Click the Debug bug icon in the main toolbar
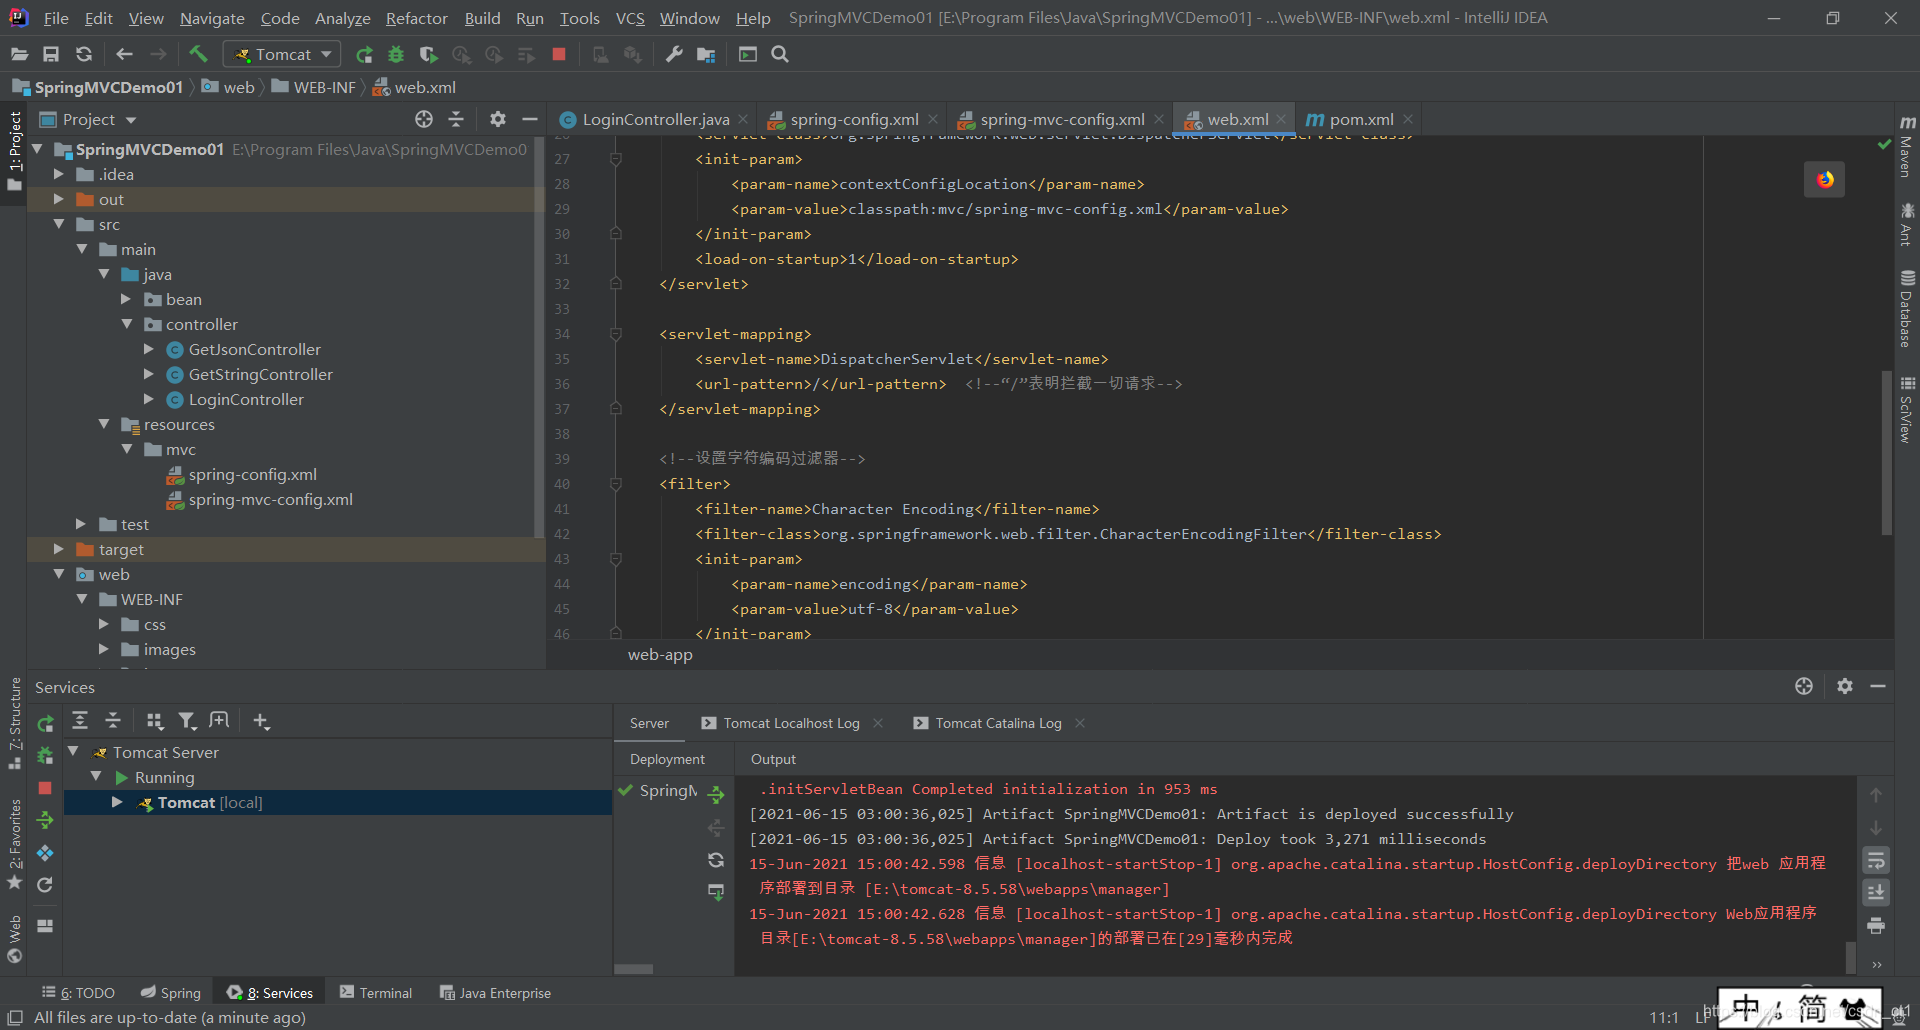Screen dimensions: 1920x1030 [x=396, y=54]
